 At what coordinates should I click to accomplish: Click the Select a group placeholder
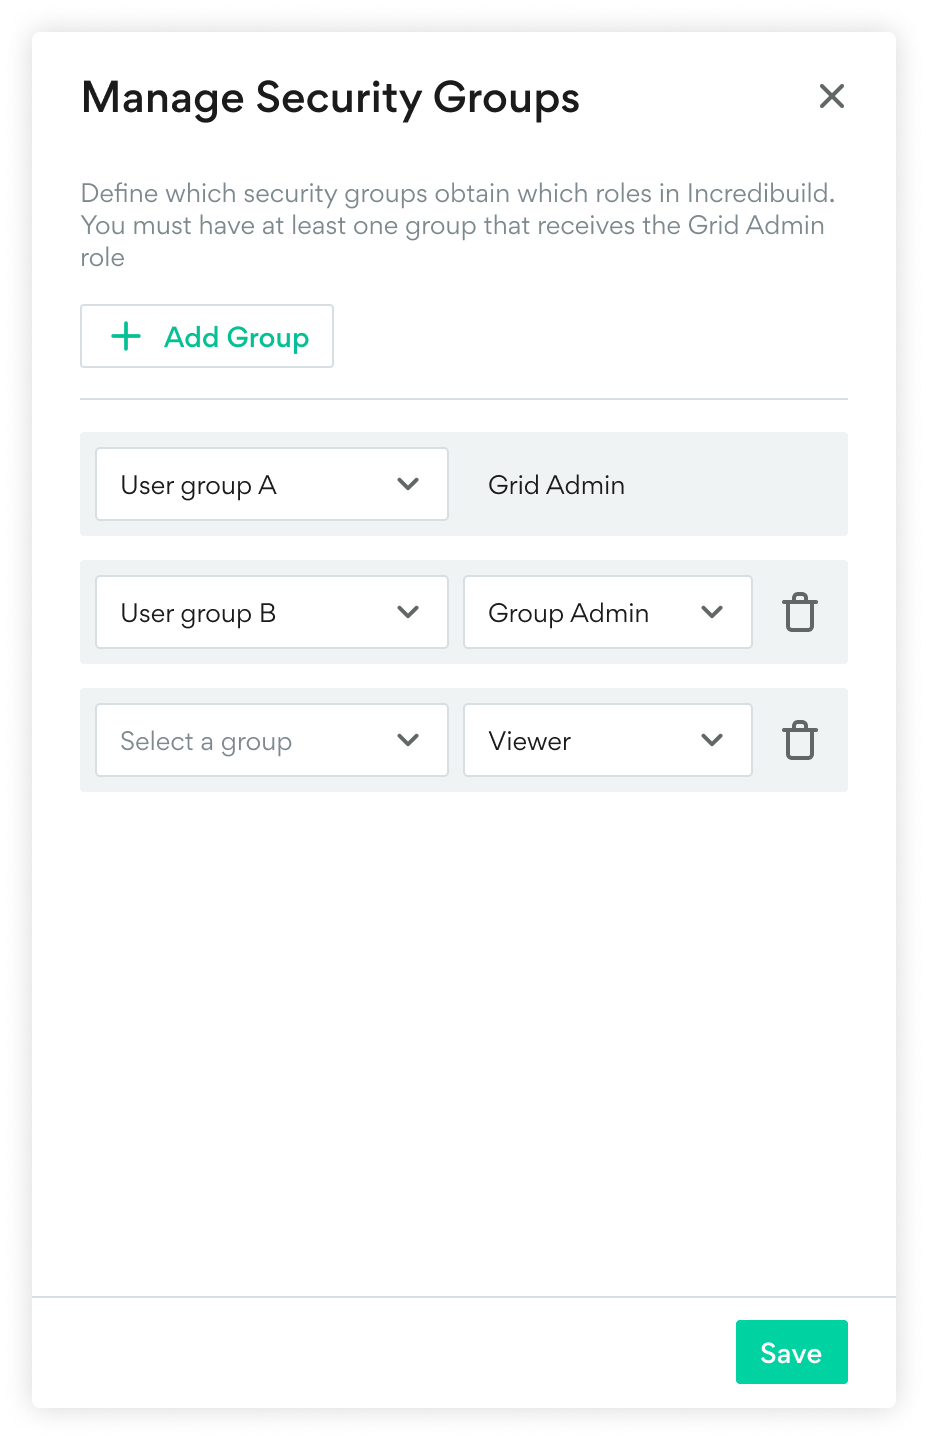coord(206,741)
